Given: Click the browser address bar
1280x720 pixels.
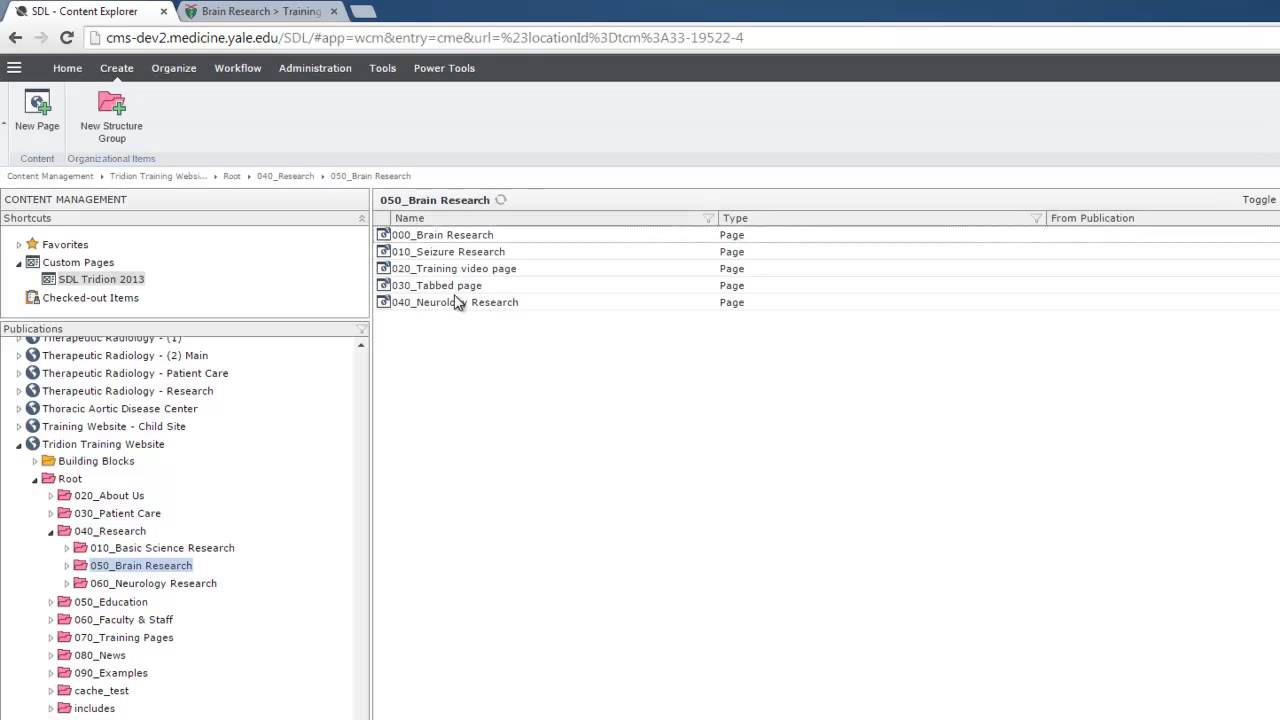Looking at the screenshot, I should 680,38.
